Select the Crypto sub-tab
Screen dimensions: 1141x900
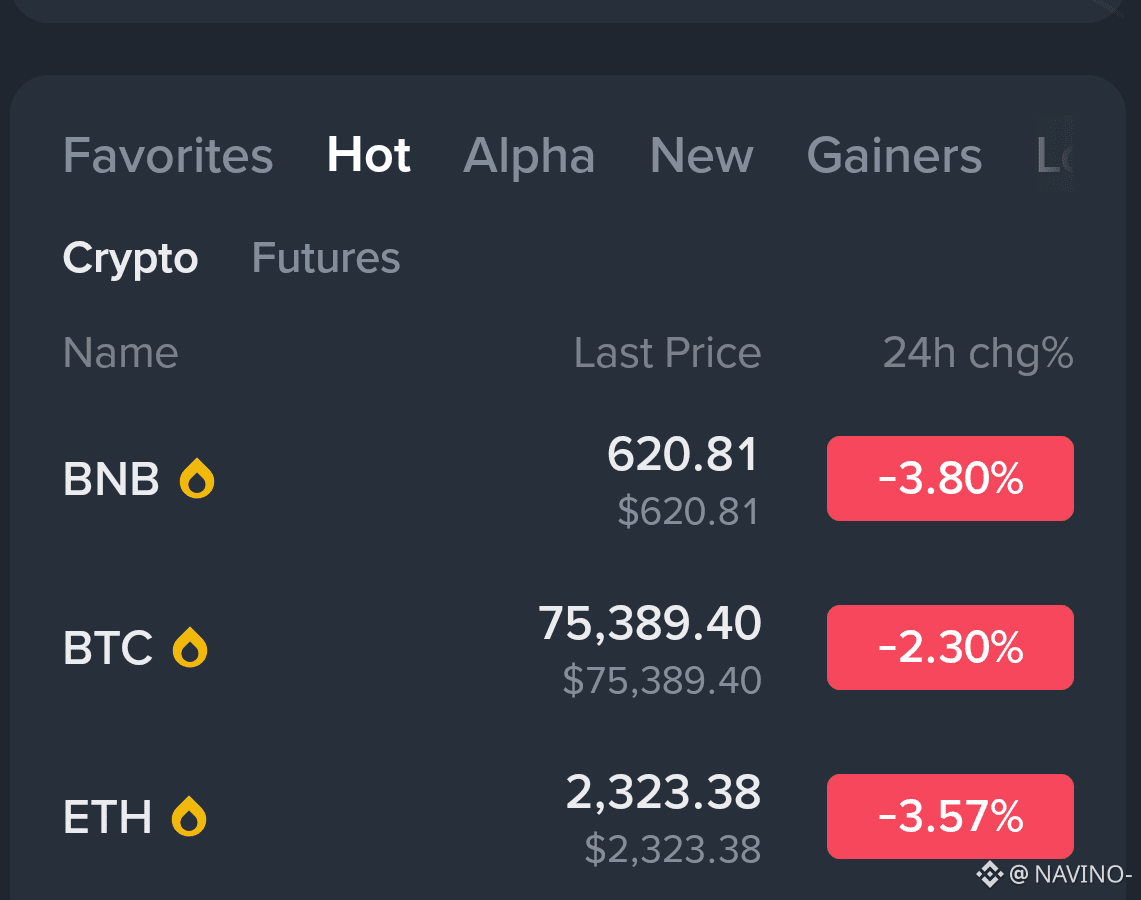(x=130, y=258)
